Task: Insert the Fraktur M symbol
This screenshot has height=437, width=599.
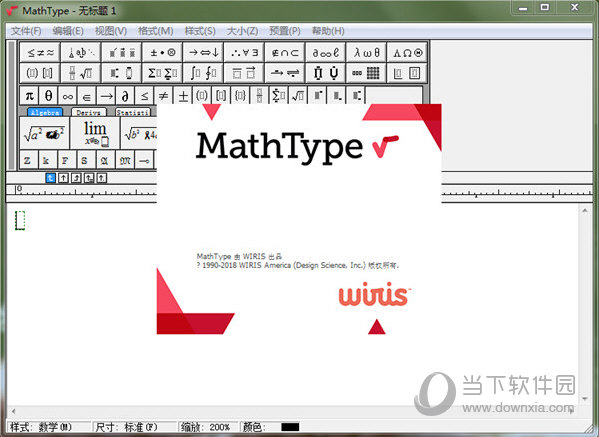Action: [x=125, y=160]
